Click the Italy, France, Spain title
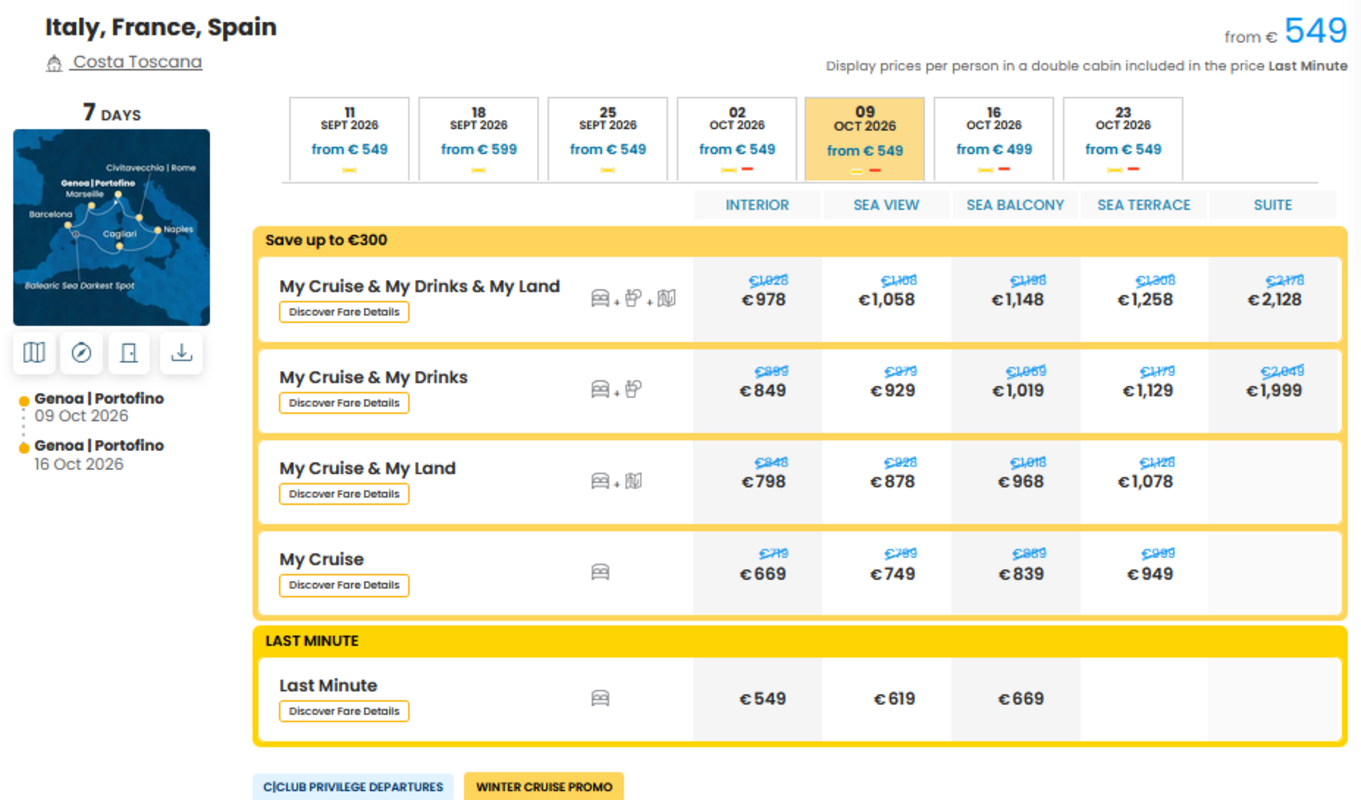This screenshot has width=1361, height=800. pos(161,27)
